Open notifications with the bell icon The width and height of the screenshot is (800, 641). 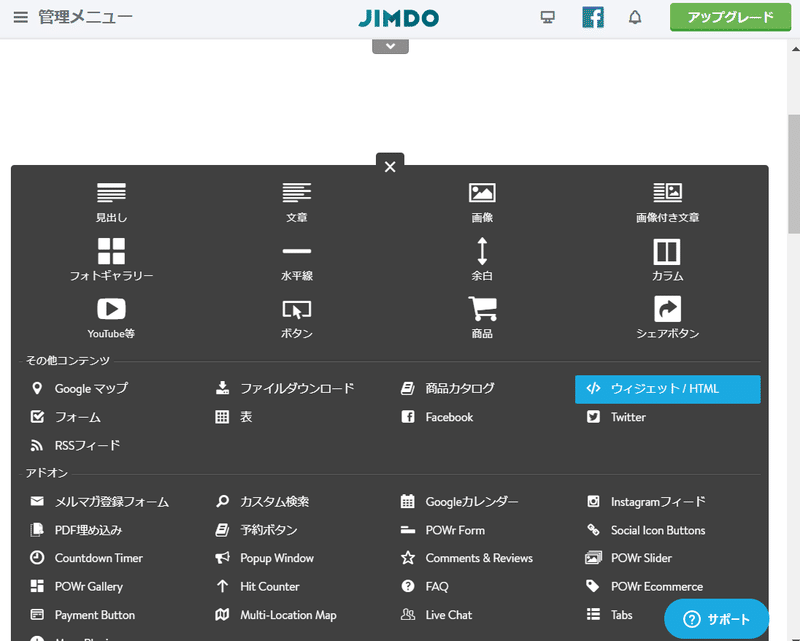[x=635, y=17]
